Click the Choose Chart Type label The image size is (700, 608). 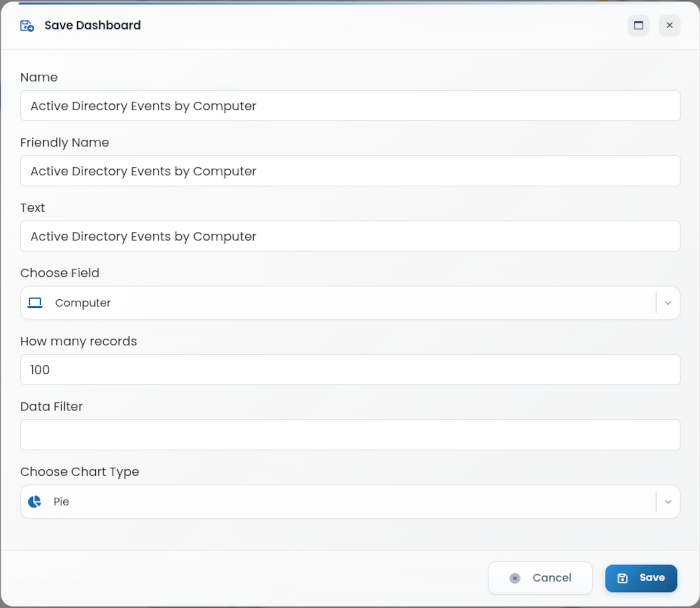(x=79, y=472)
